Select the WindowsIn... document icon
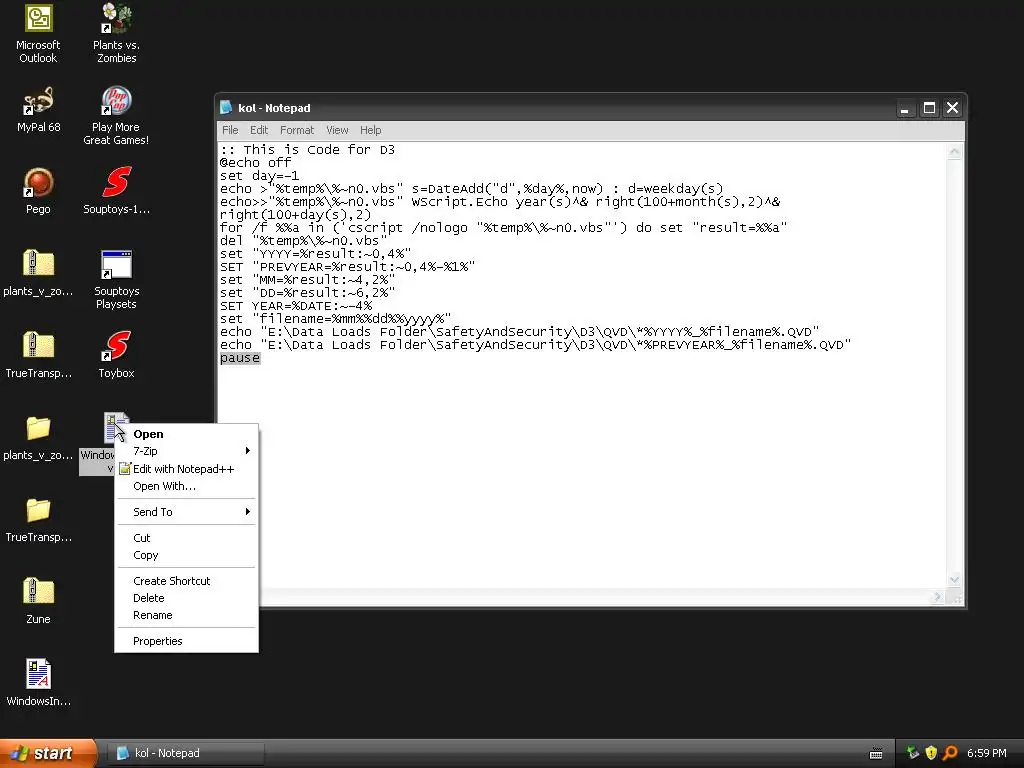1024x768 pixels. (x=39, y=683)
